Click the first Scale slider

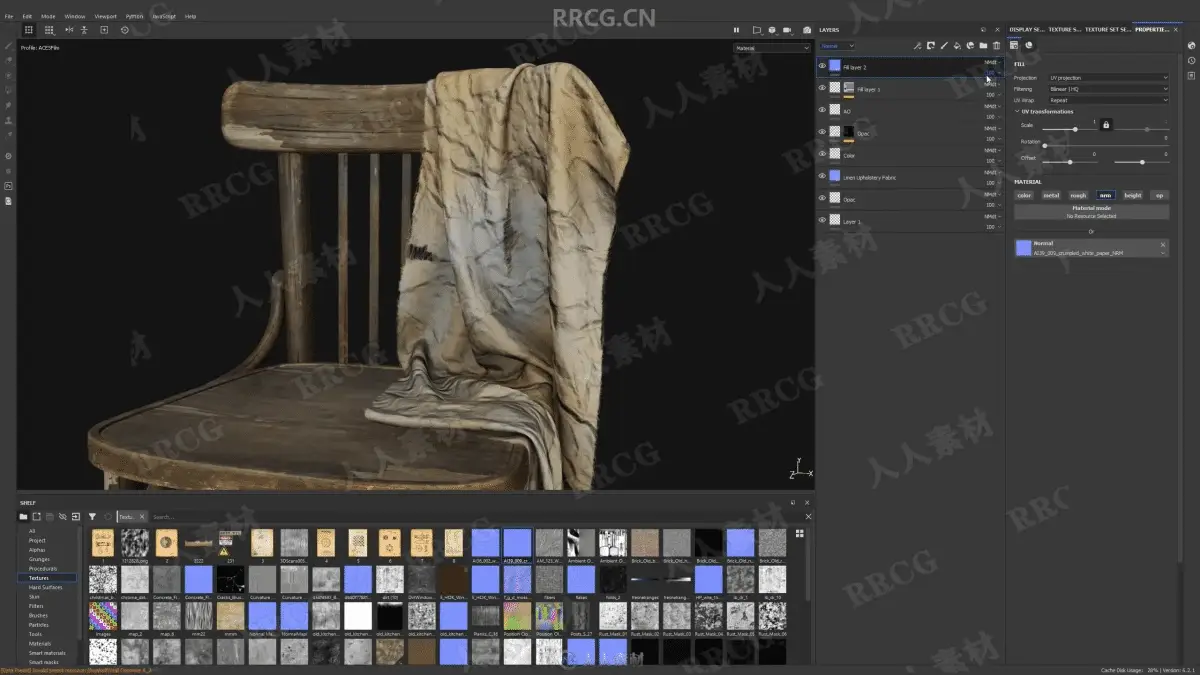pos(1068,129)
